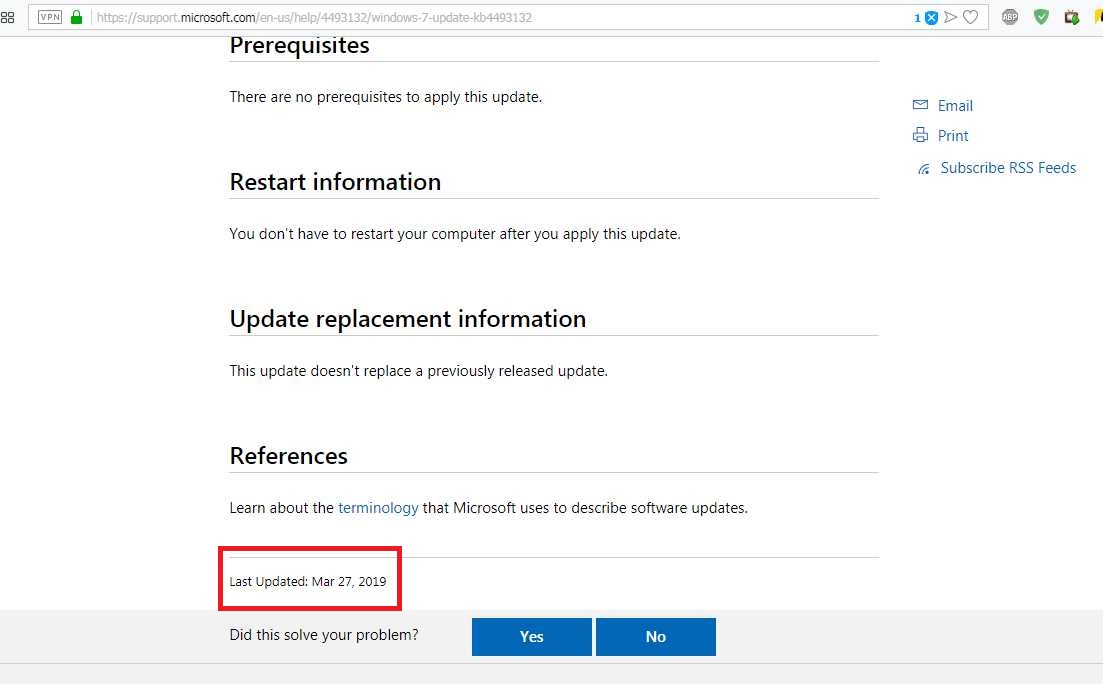Click the green padlock security icon

pos(77,17)
